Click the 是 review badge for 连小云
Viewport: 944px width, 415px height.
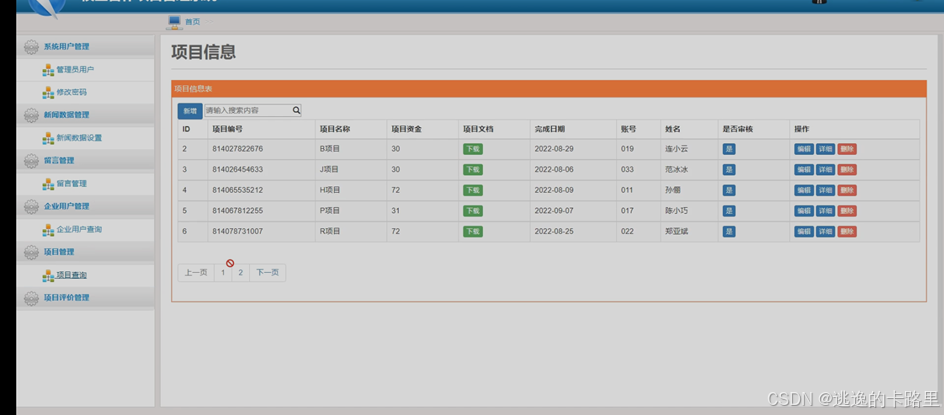point(729,149)
